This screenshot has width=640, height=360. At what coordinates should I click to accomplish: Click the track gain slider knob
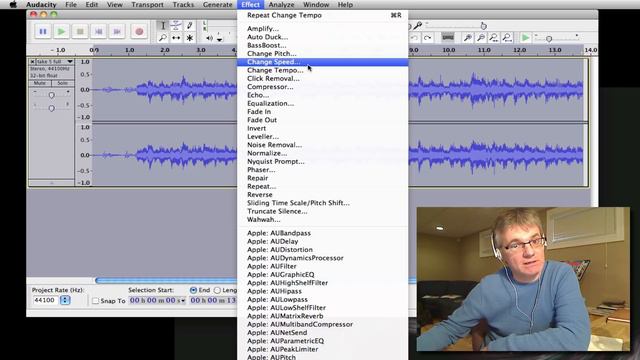click(x=51, y=95)
